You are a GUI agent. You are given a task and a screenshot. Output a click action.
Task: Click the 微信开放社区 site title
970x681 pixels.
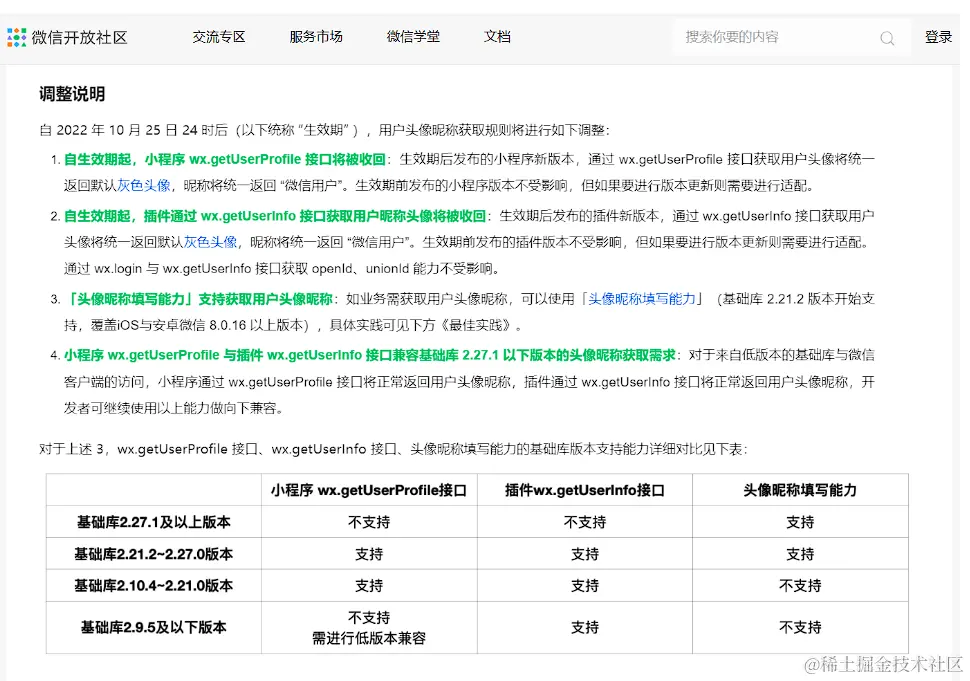tap(79, 38)
